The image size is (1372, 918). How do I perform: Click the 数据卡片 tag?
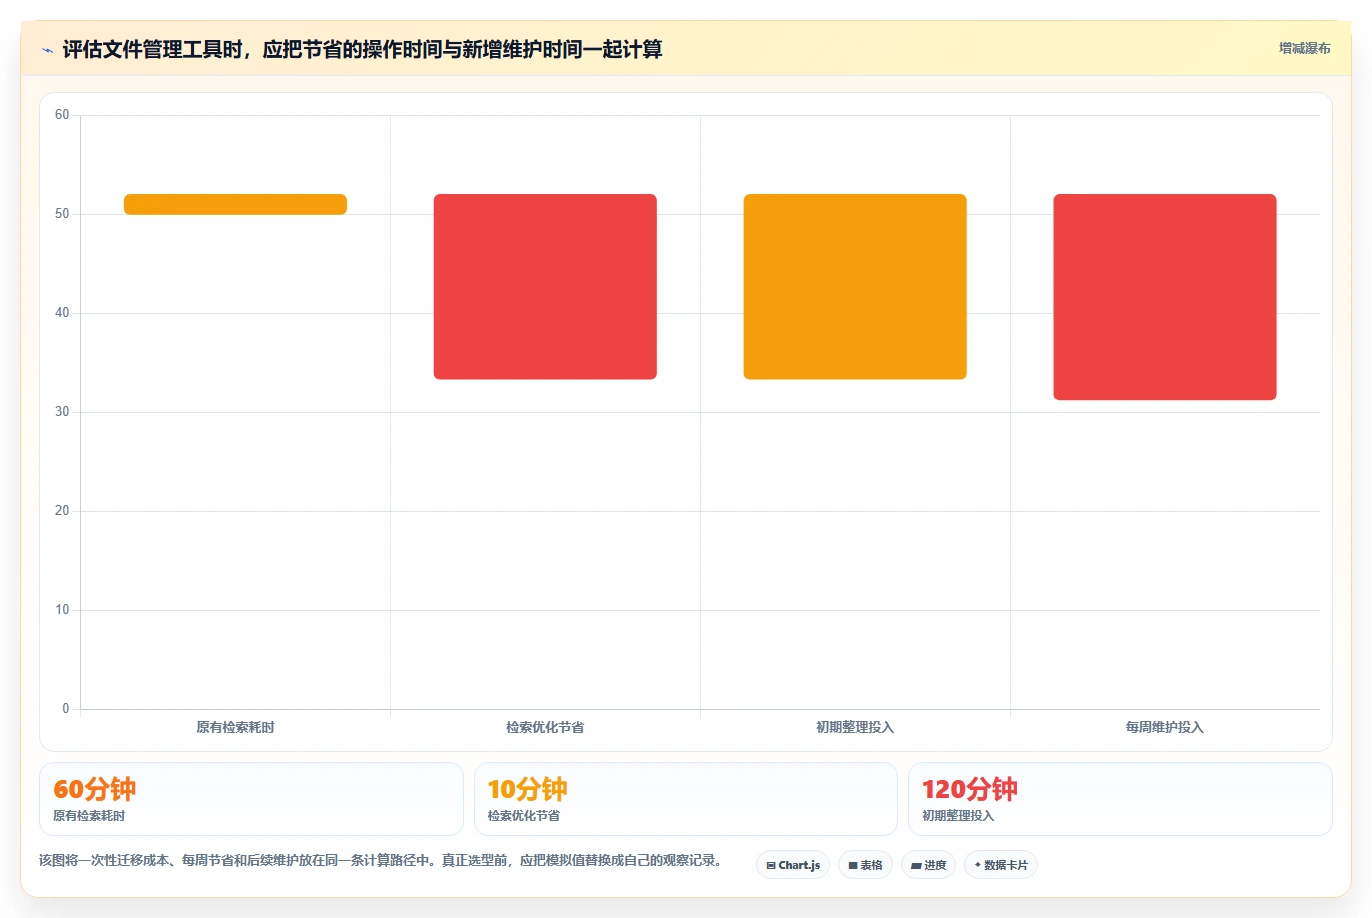pos(1001,865)
